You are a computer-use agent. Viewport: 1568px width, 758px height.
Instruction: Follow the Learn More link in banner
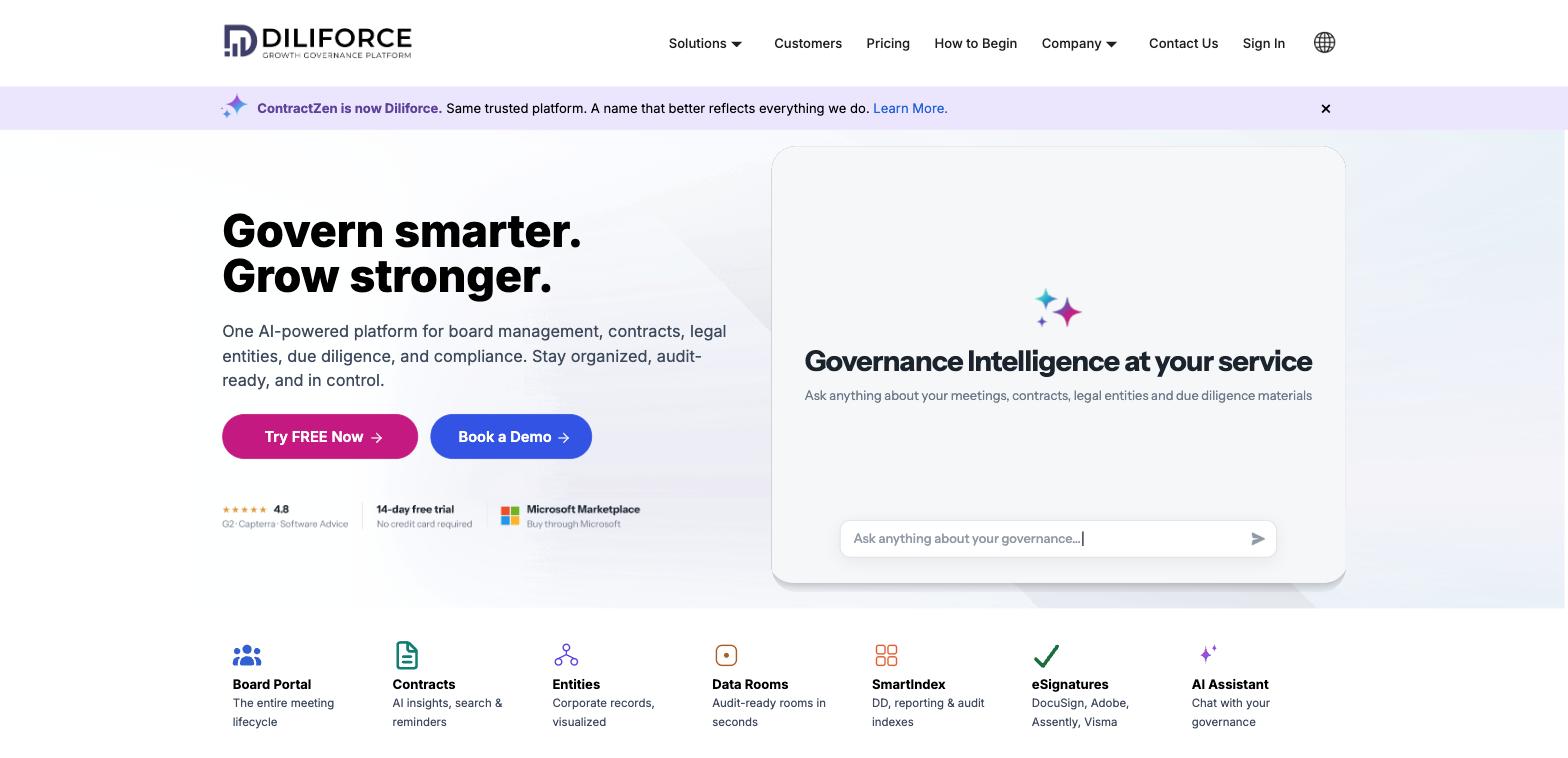[910, 108]
